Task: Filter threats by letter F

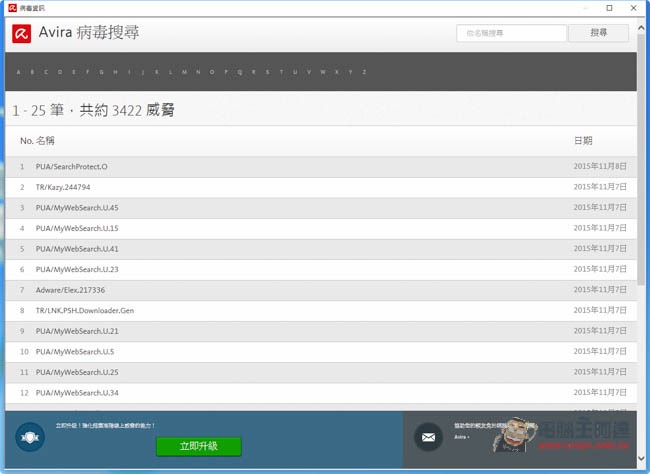Action: [x=87, y=72]
